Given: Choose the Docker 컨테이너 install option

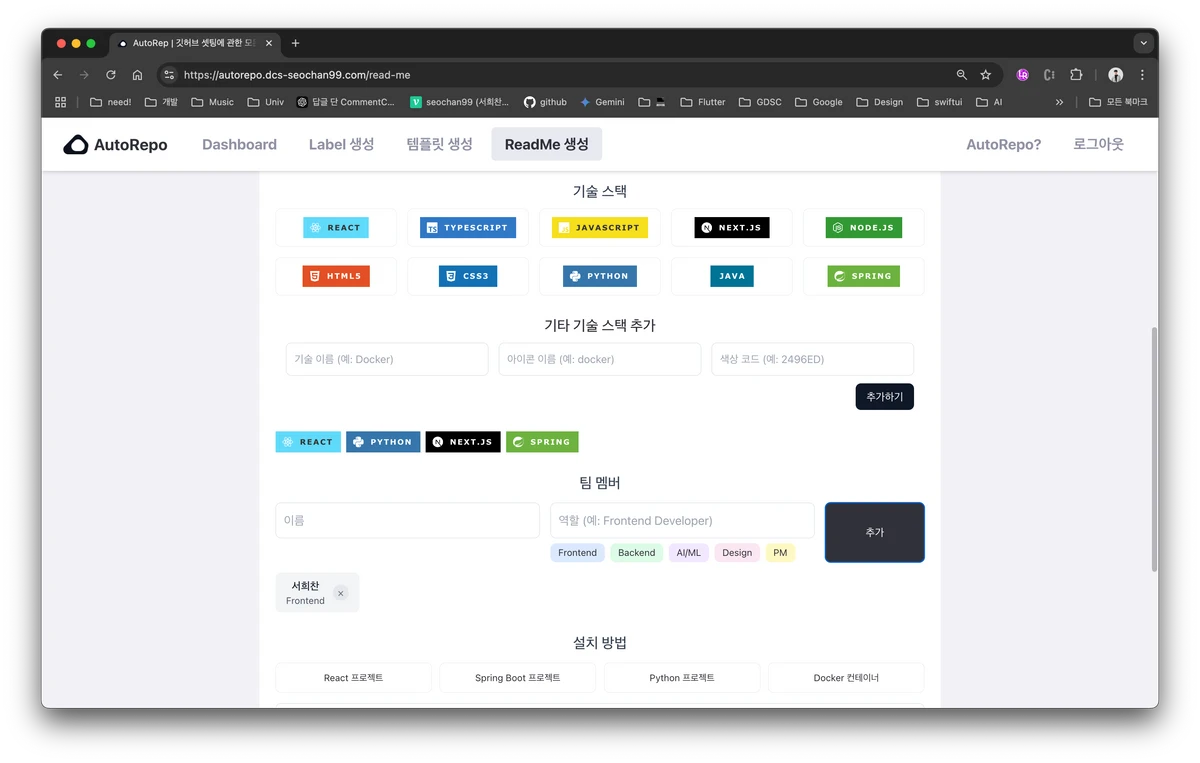Looking at the screenshot, I should (x=846, y=678).
